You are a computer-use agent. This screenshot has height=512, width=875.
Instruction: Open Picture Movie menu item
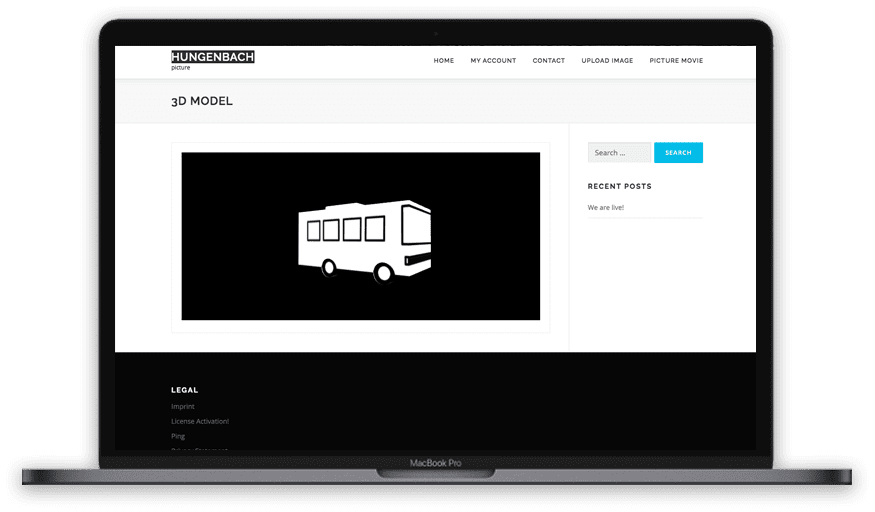(676, 61)
